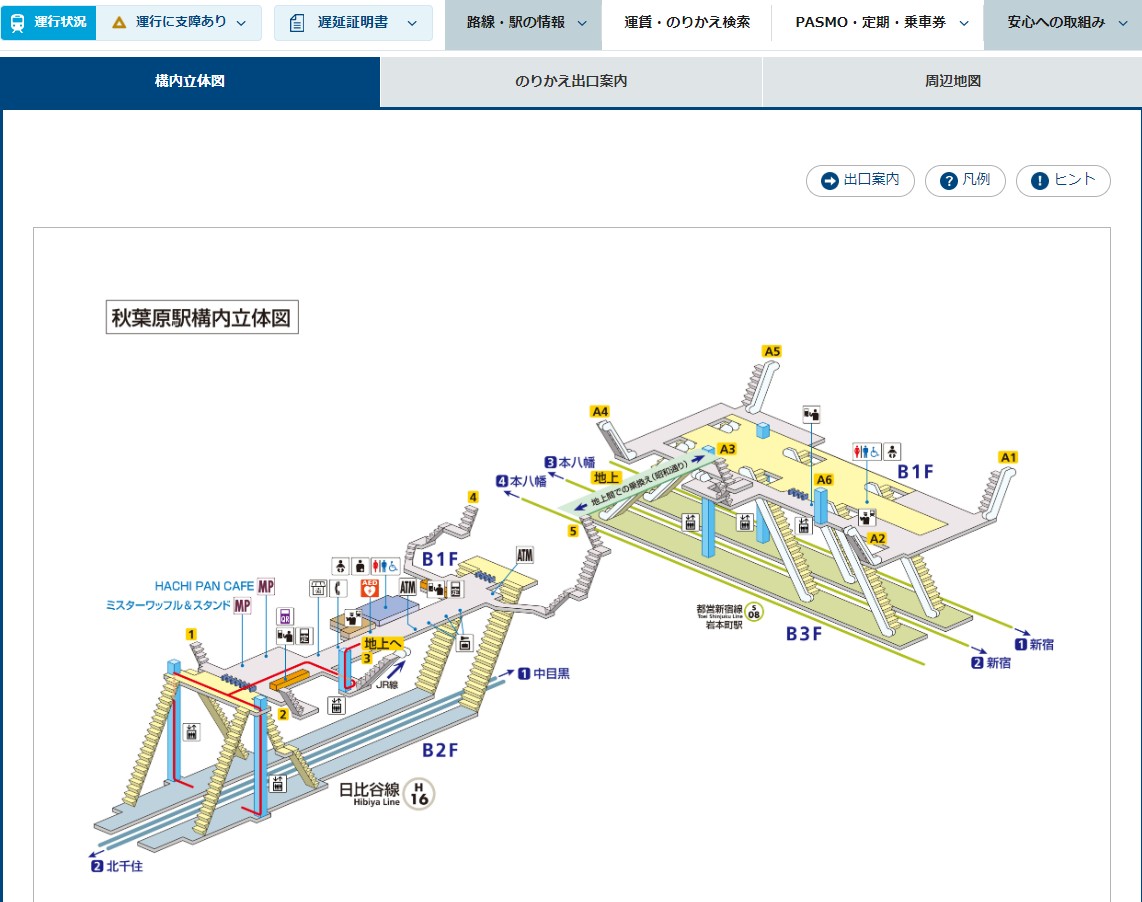Expand the 路線・駅の情報 menu
The height and width of the screenshot is (902, 1142).
523,22
